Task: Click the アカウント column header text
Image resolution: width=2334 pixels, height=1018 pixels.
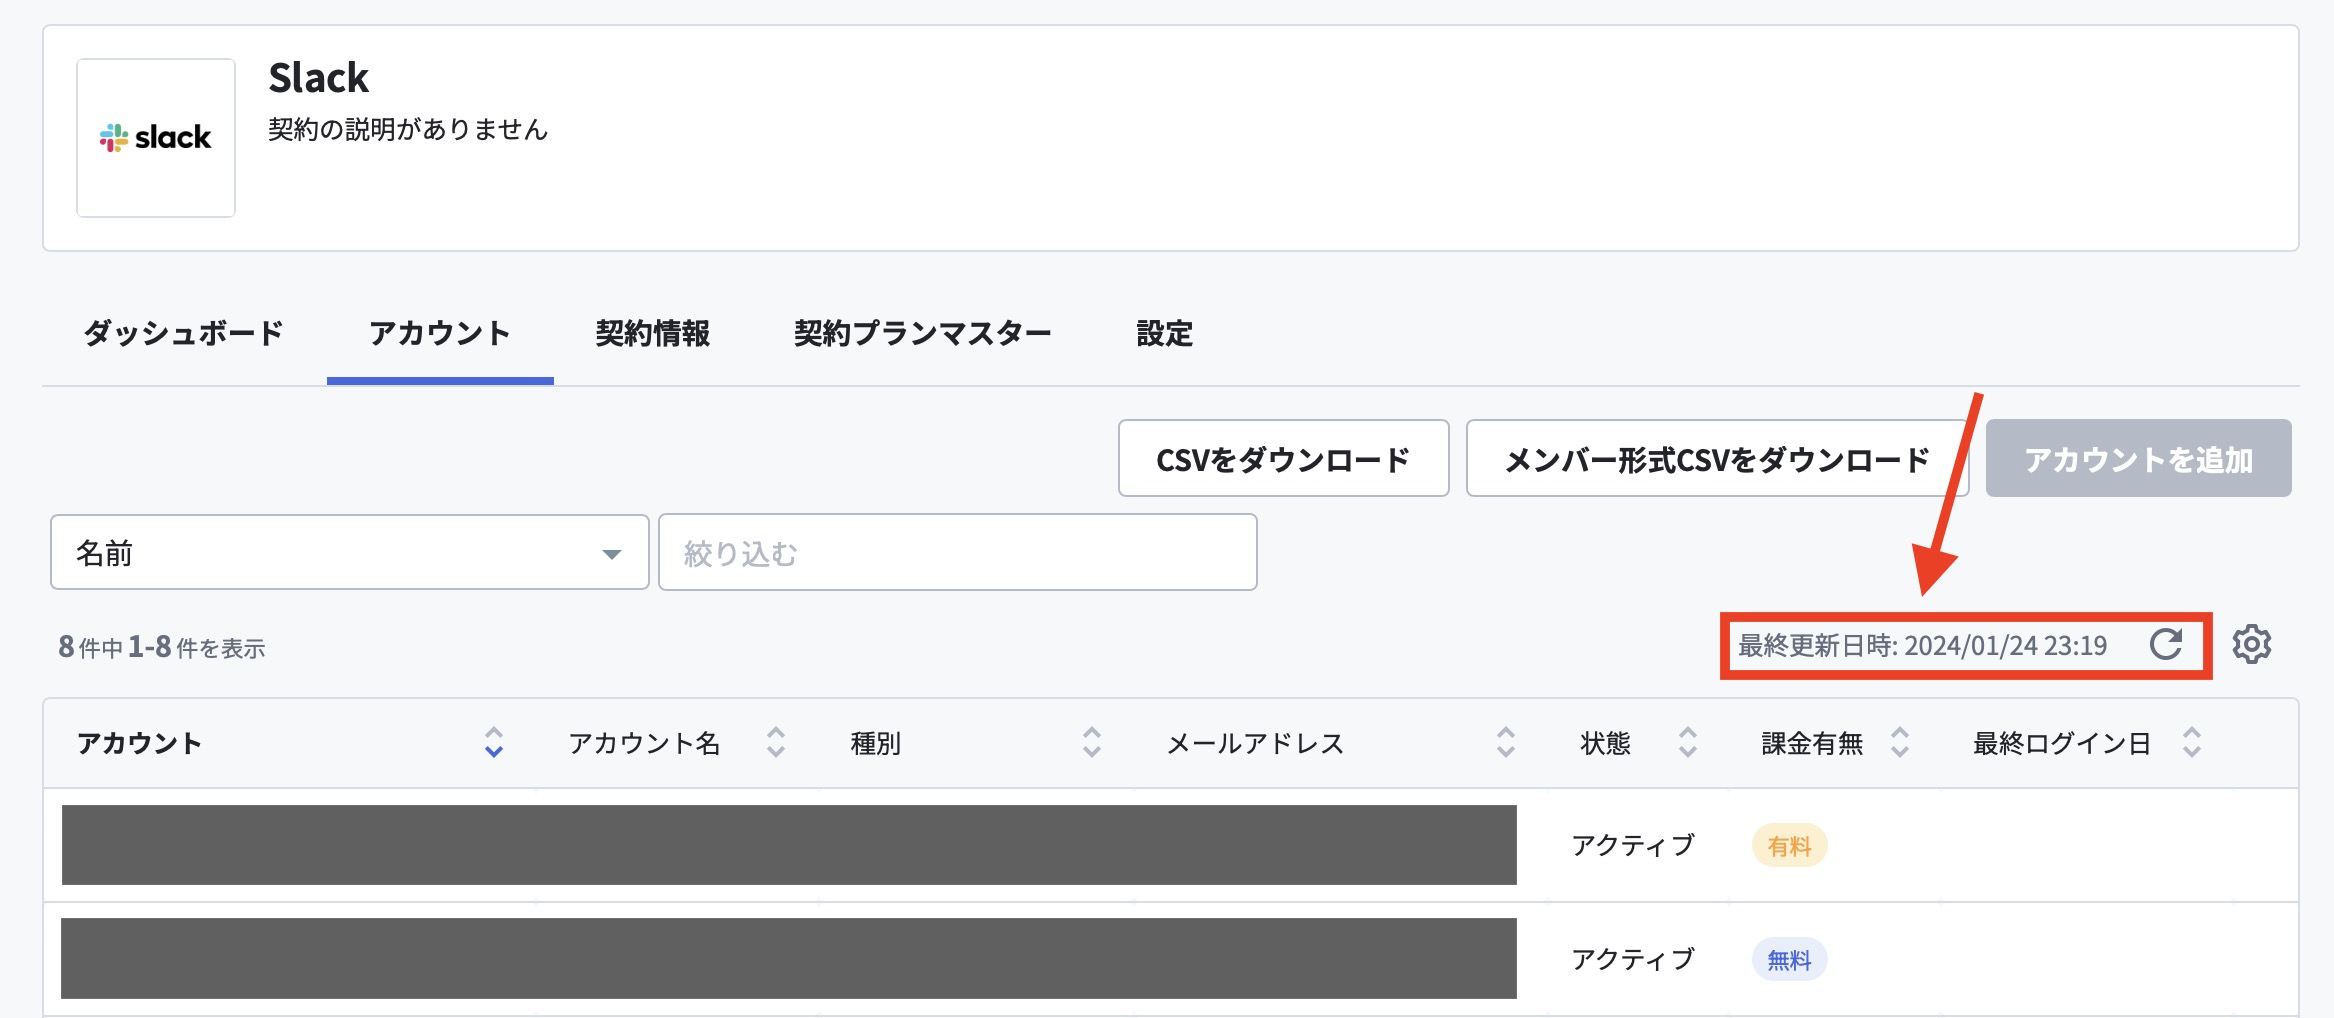Action: (x=140, y=743)
